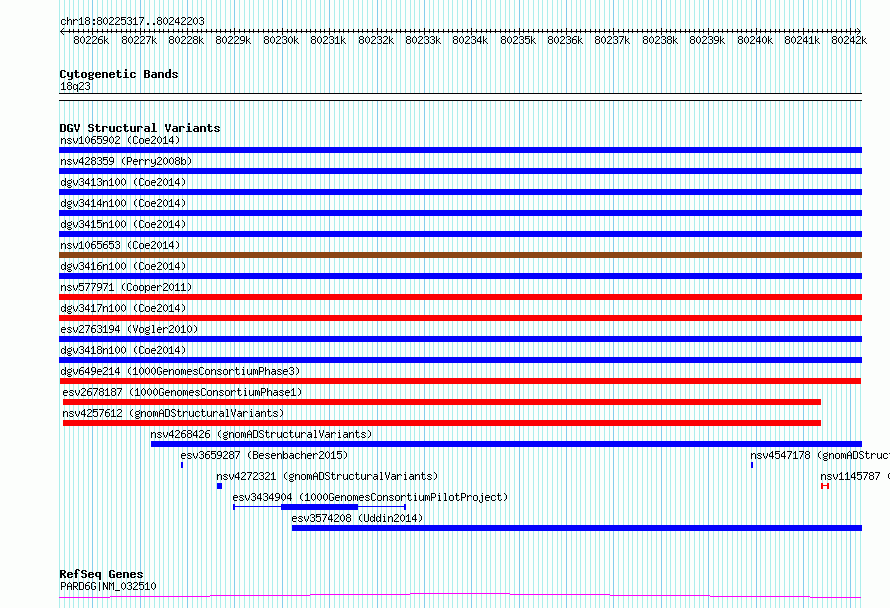
Task: Click the red bar under dgv3417n100
Action: (460, 318)
